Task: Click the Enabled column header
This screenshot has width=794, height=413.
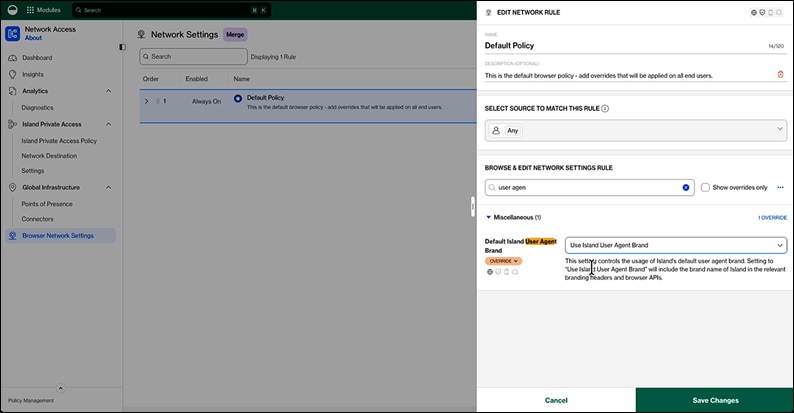Action: pos(196,79)
